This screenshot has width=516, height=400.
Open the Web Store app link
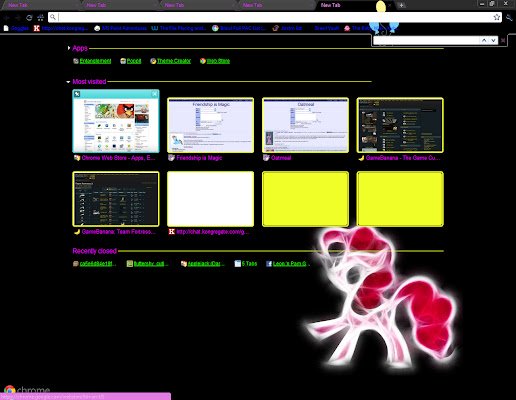(218, 61)
